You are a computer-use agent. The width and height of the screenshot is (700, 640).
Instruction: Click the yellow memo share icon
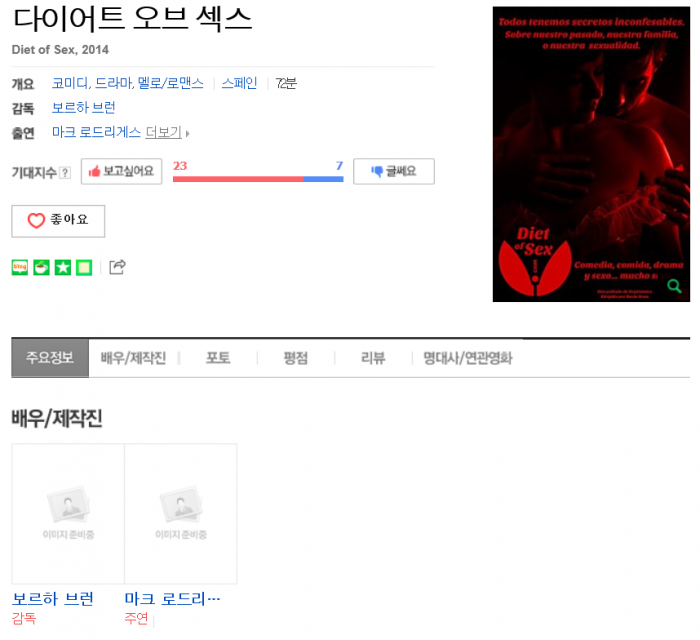[x=84, y=267]
